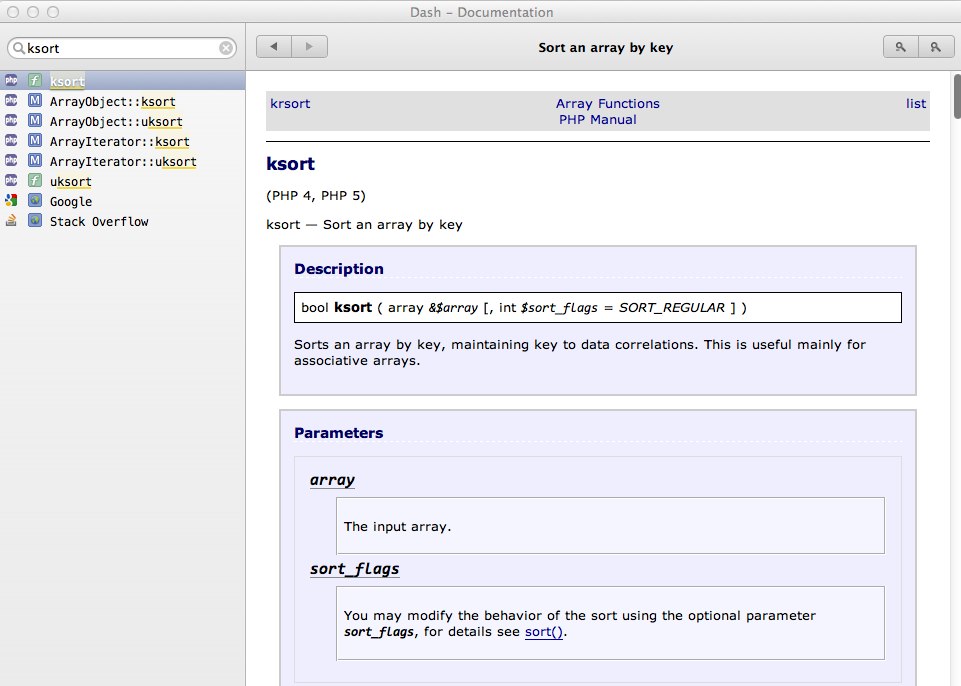The width and height of the screenshot is (961, 686).
Task: Click into the ksort search input field
Action: pos(120,48)
